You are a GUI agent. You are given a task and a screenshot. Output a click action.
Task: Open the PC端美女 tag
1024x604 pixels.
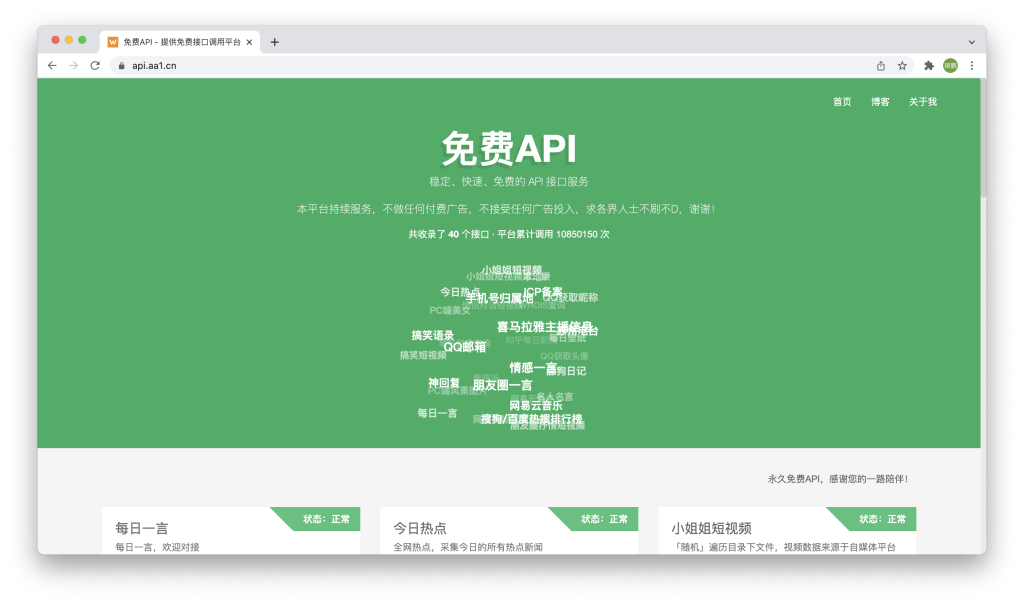pos(450,310)
